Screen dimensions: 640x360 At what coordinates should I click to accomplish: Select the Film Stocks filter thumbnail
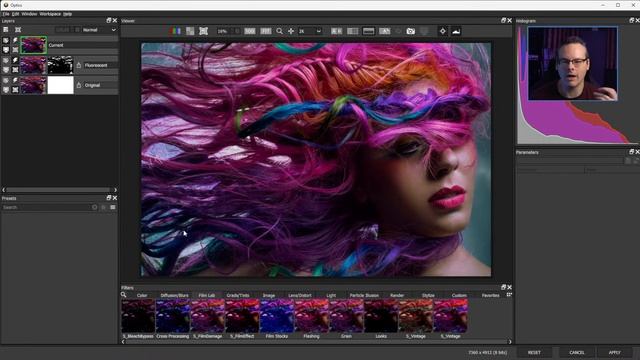[x=277, y=316]
